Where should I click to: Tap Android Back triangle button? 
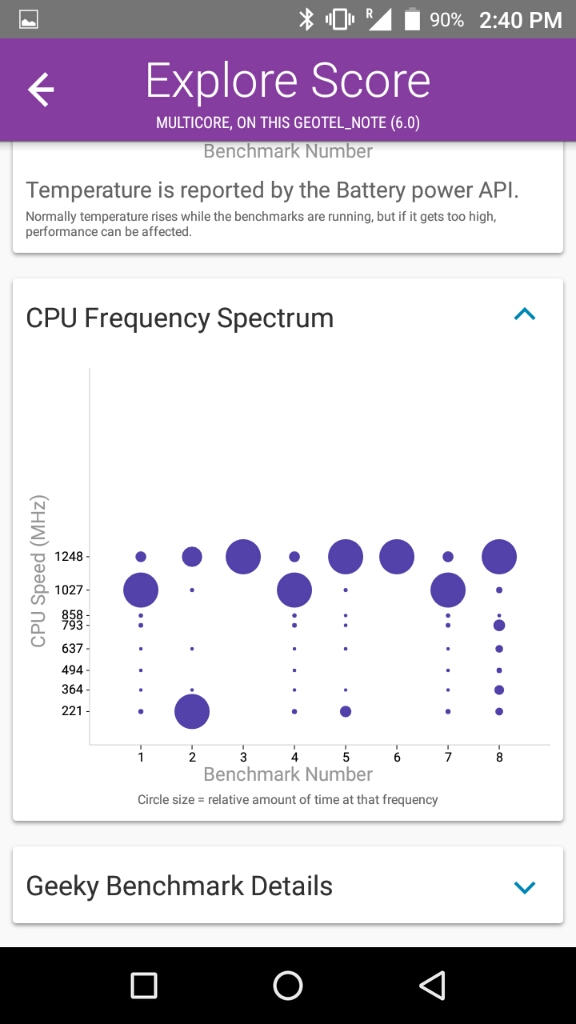click(x=432, y=985)
